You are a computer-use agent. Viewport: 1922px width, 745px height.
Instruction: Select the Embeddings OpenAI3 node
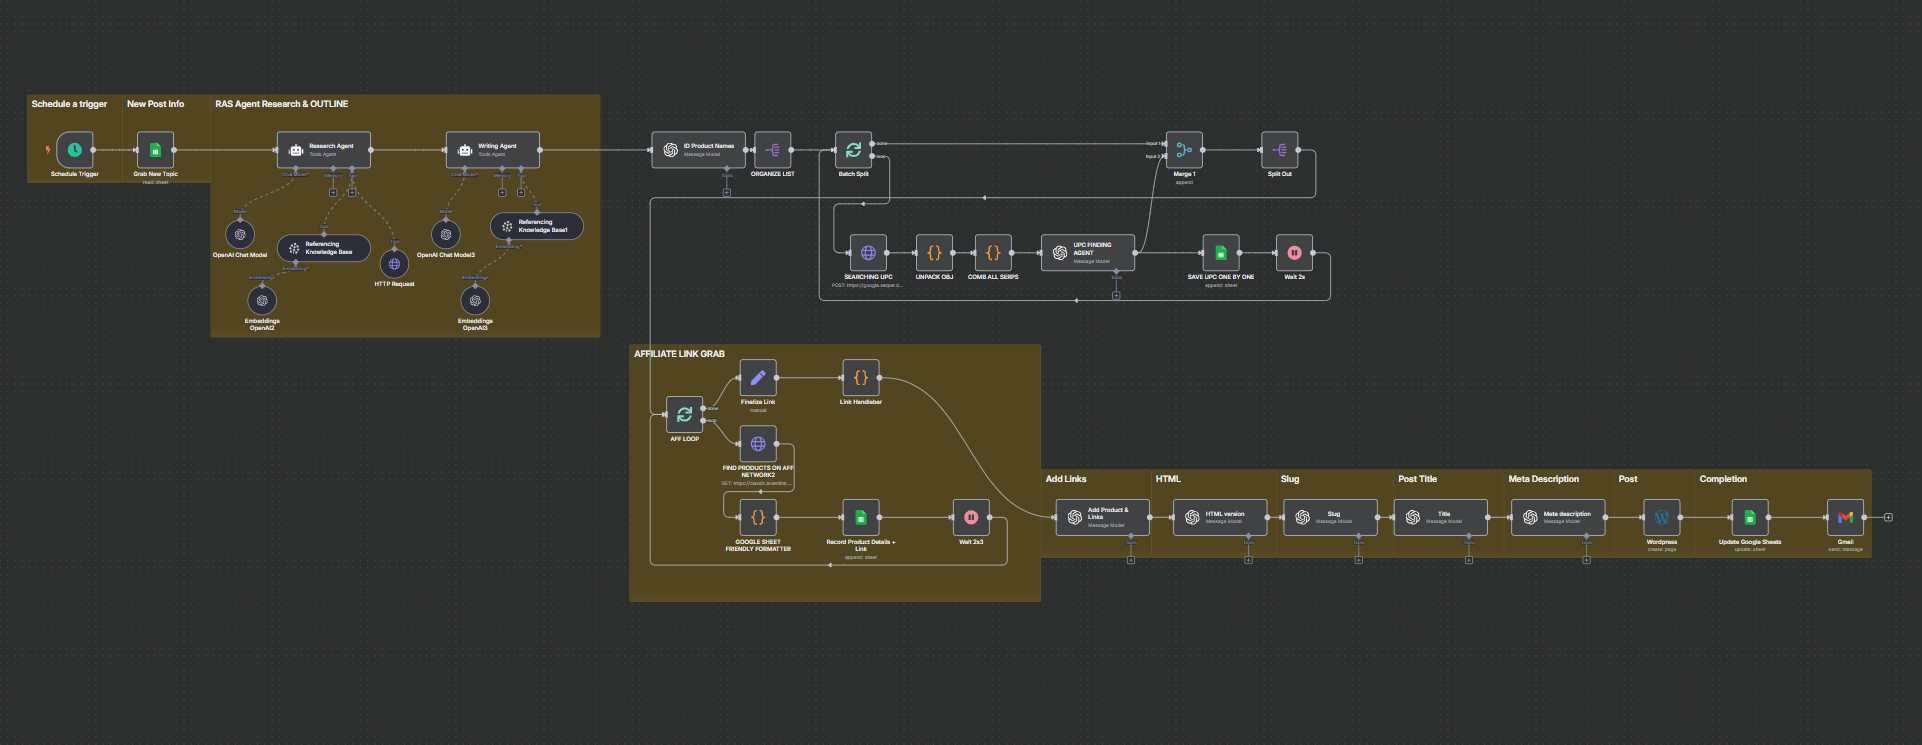click(x=475, y=300)
